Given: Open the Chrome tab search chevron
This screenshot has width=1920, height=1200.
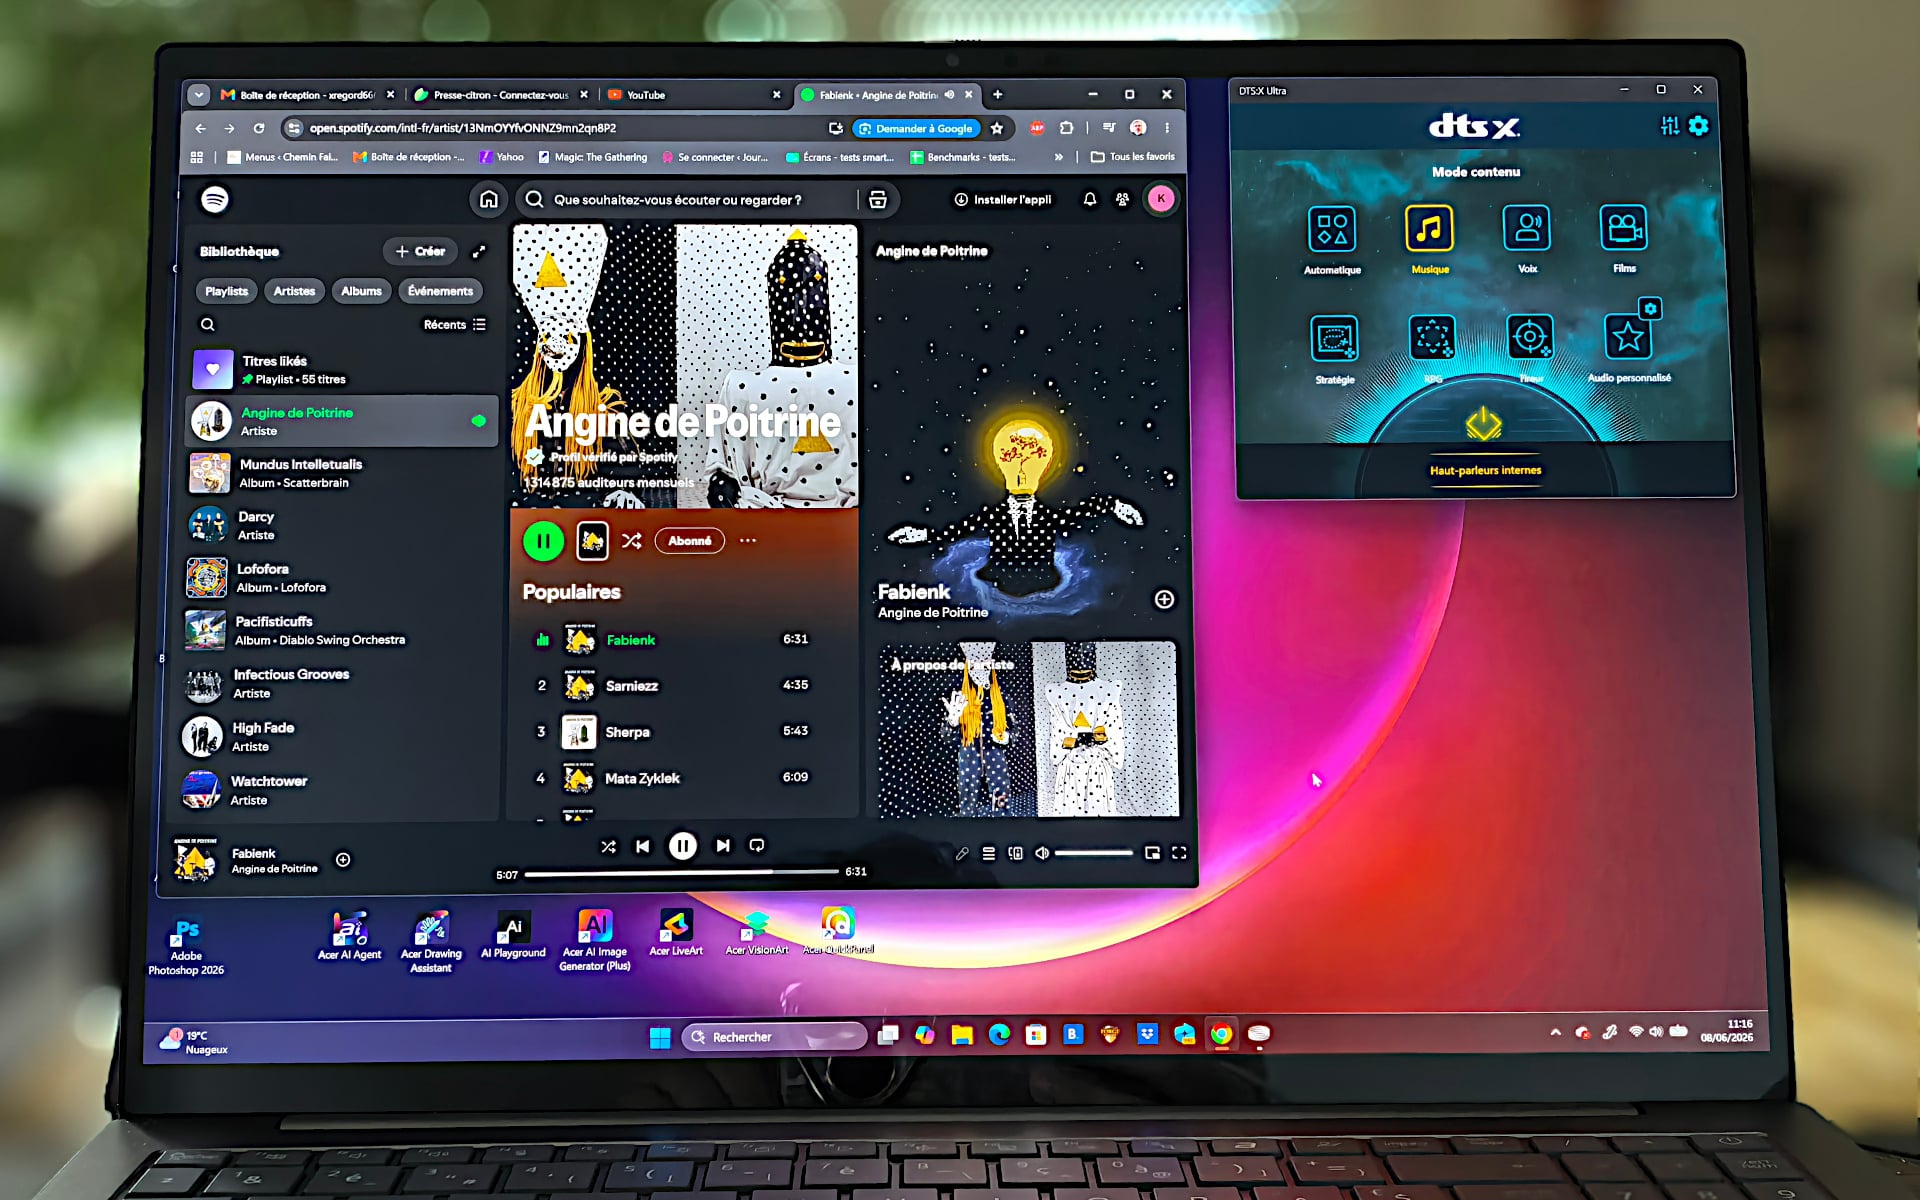Looking at the screenshot, I should pos(199,95).
